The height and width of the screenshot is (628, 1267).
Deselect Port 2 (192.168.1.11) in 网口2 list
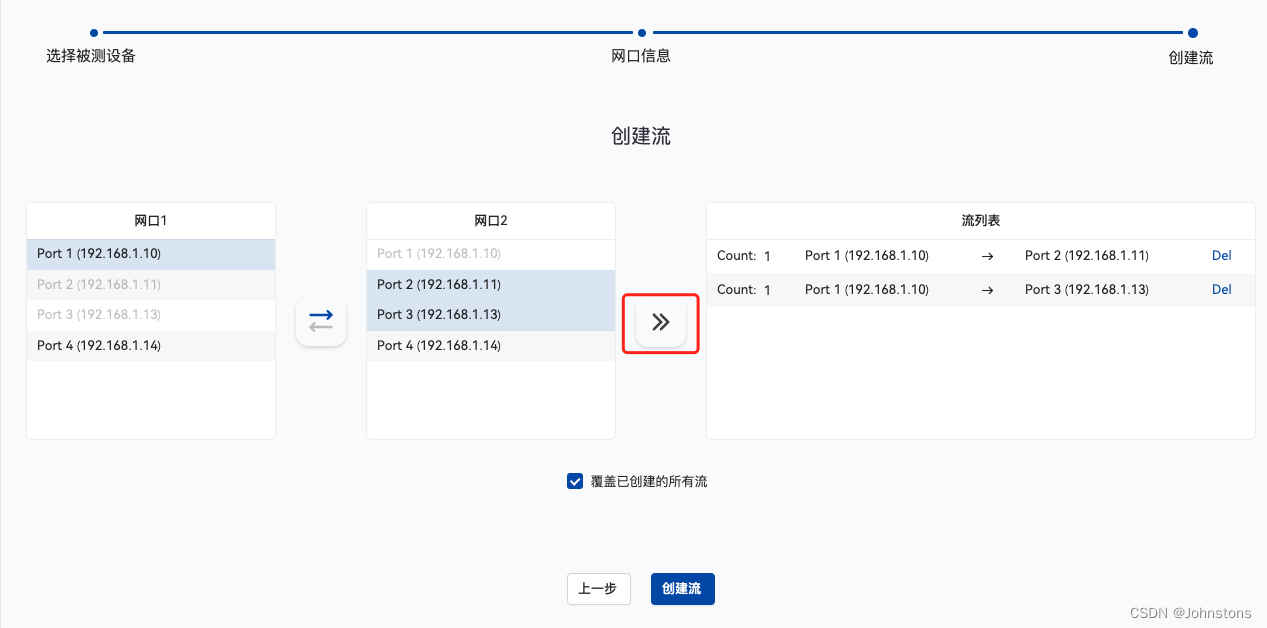490,284
